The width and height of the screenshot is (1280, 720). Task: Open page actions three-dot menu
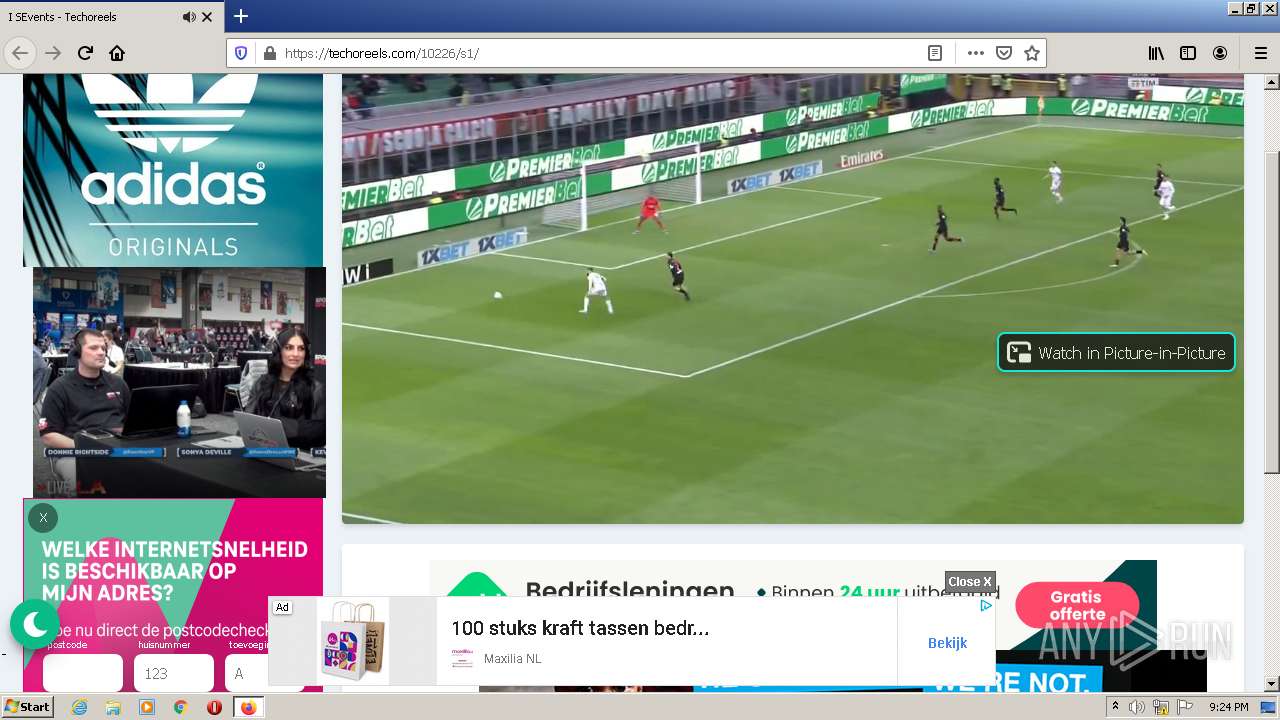tap(975, 53)
